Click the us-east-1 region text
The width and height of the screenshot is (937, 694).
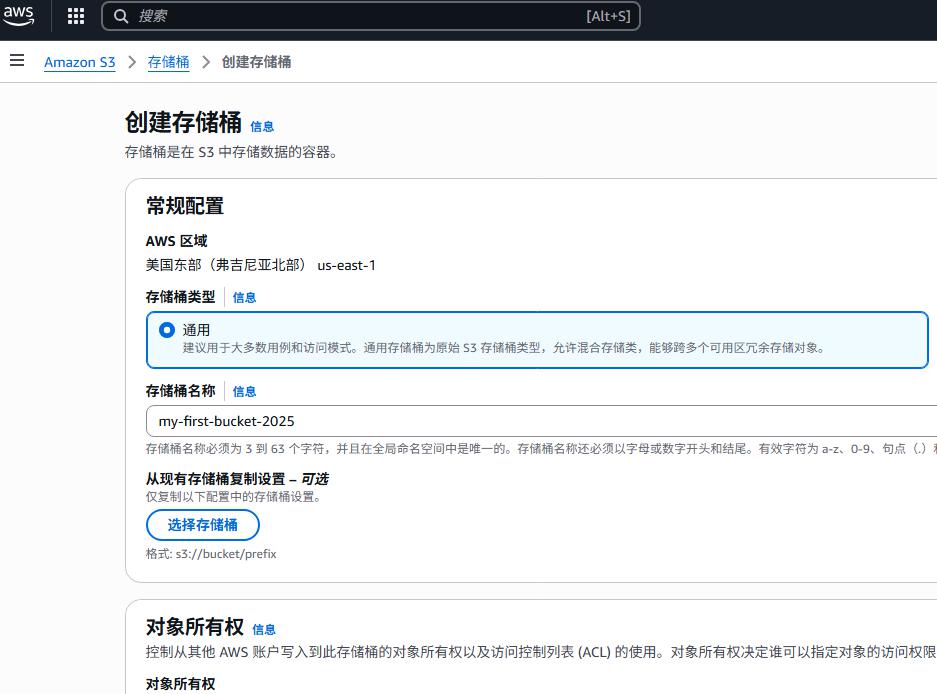tap(346, 265)
